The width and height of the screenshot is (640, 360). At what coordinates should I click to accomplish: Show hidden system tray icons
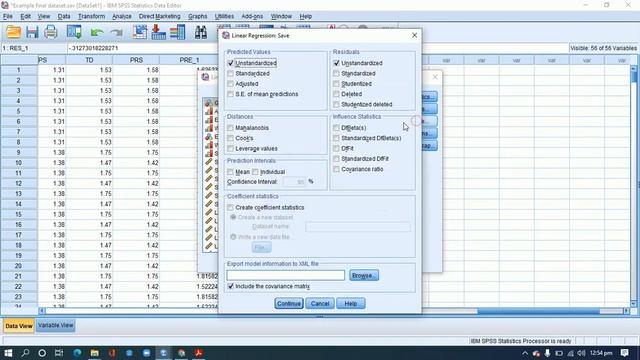[525, 353]
